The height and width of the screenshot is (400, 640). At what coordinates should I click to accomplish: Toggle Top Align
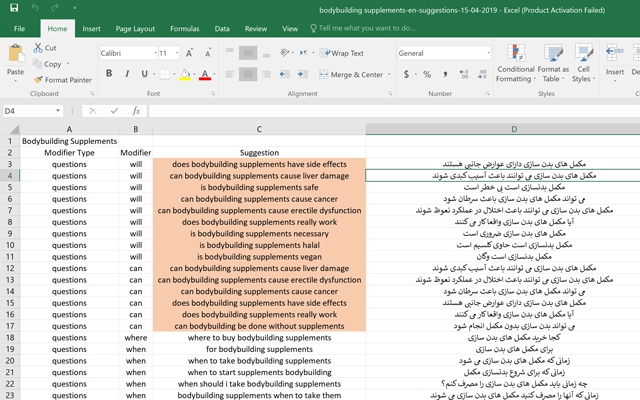pyautogui.click(x=230, y=53)
